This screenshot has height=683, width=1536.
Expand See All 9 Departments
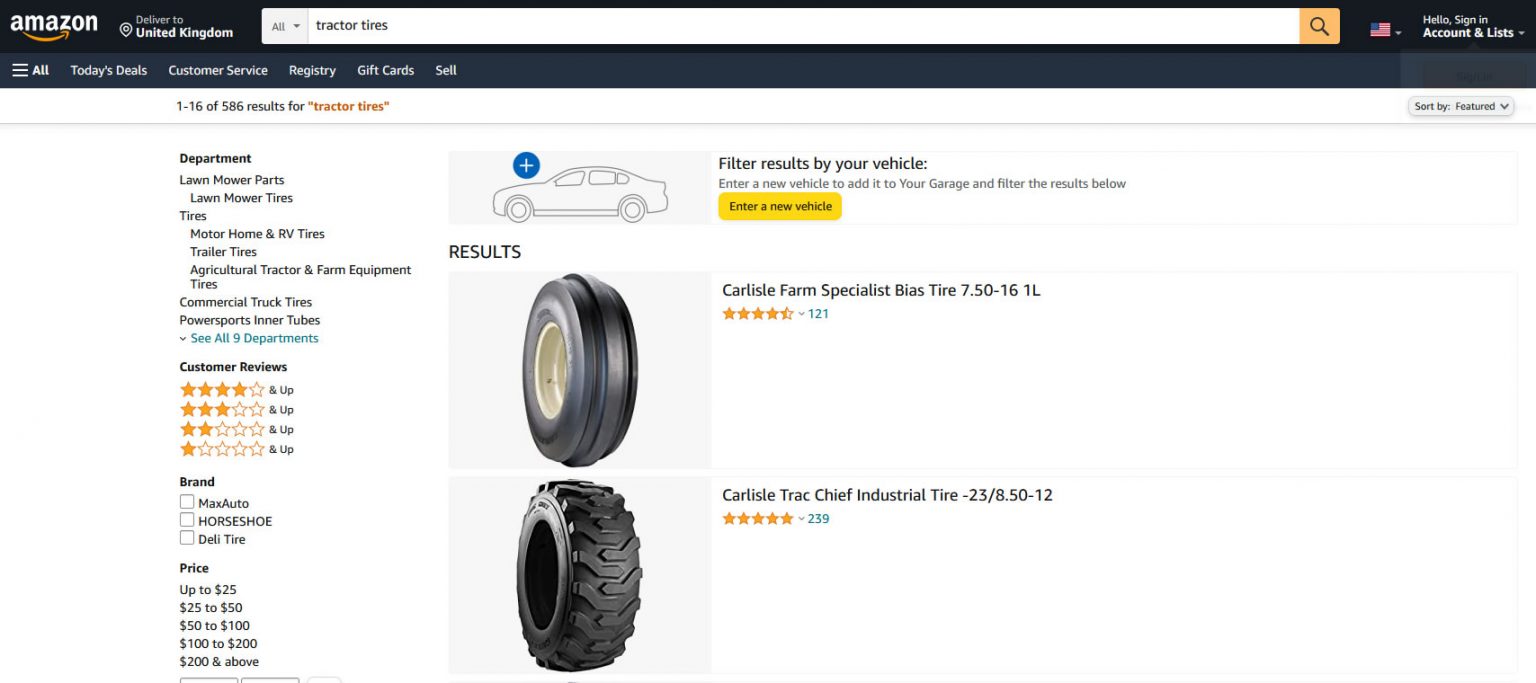click(254, 338)
